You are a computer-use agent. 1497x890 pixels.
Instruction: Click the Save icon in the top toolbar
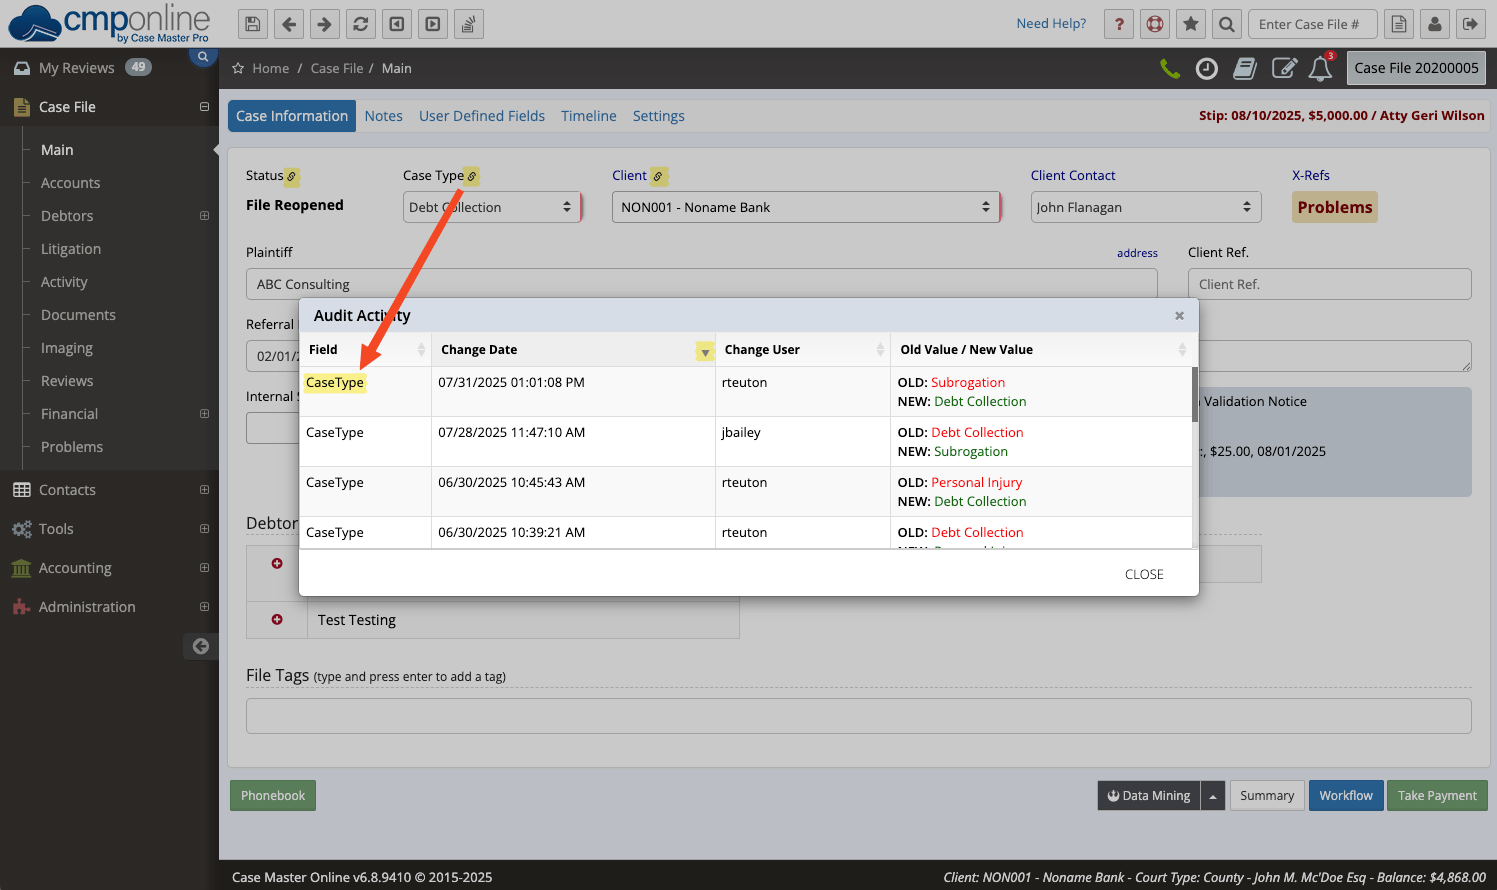click(x=252, y=23)
